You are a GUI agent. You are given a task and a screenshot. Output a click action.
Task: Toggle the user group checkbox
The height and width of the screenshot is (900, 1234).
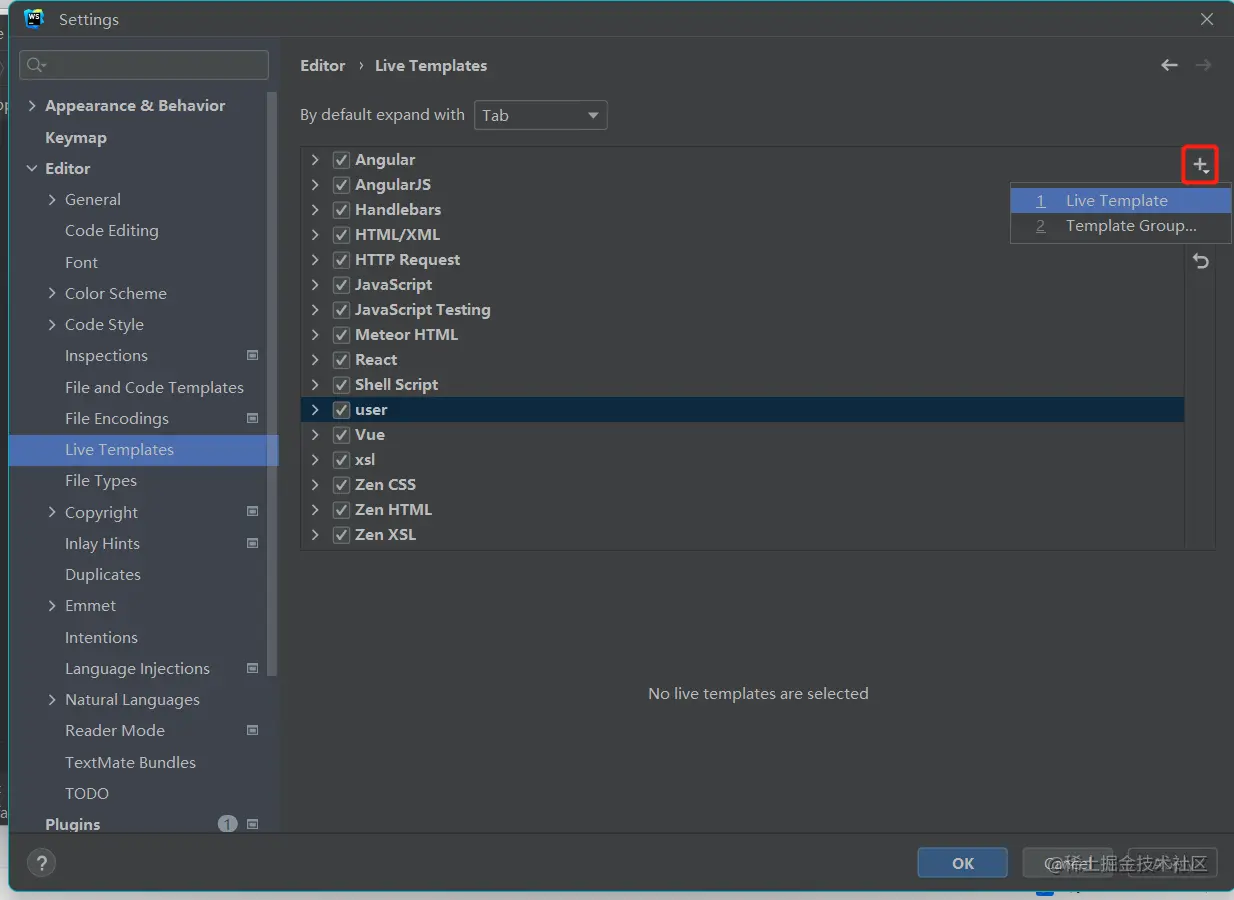coord(341,410)
